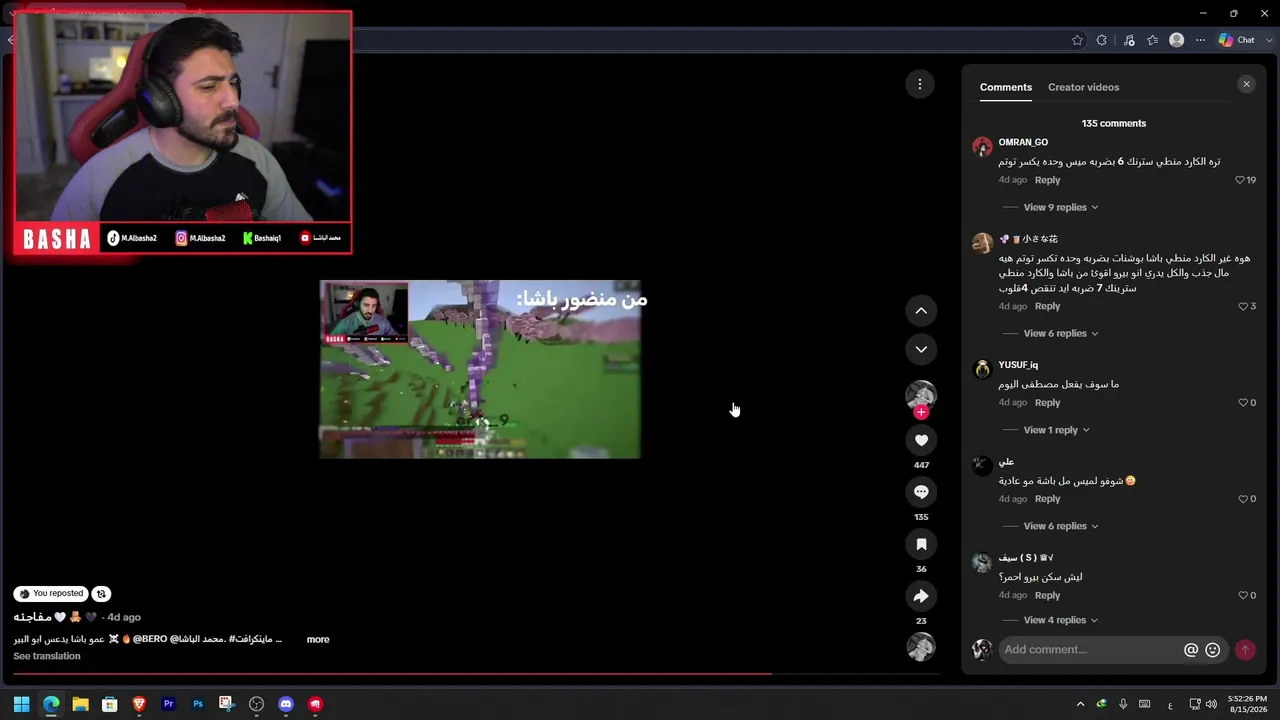Open YUSUF_iq's avatar in comments
This screenshot has width=1280, height=720.
click(x=982, y=369)
